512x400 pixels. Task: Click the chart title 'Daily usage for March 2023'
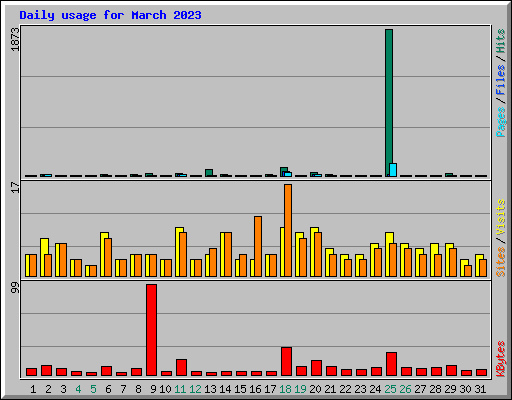[x=110, y=15]
